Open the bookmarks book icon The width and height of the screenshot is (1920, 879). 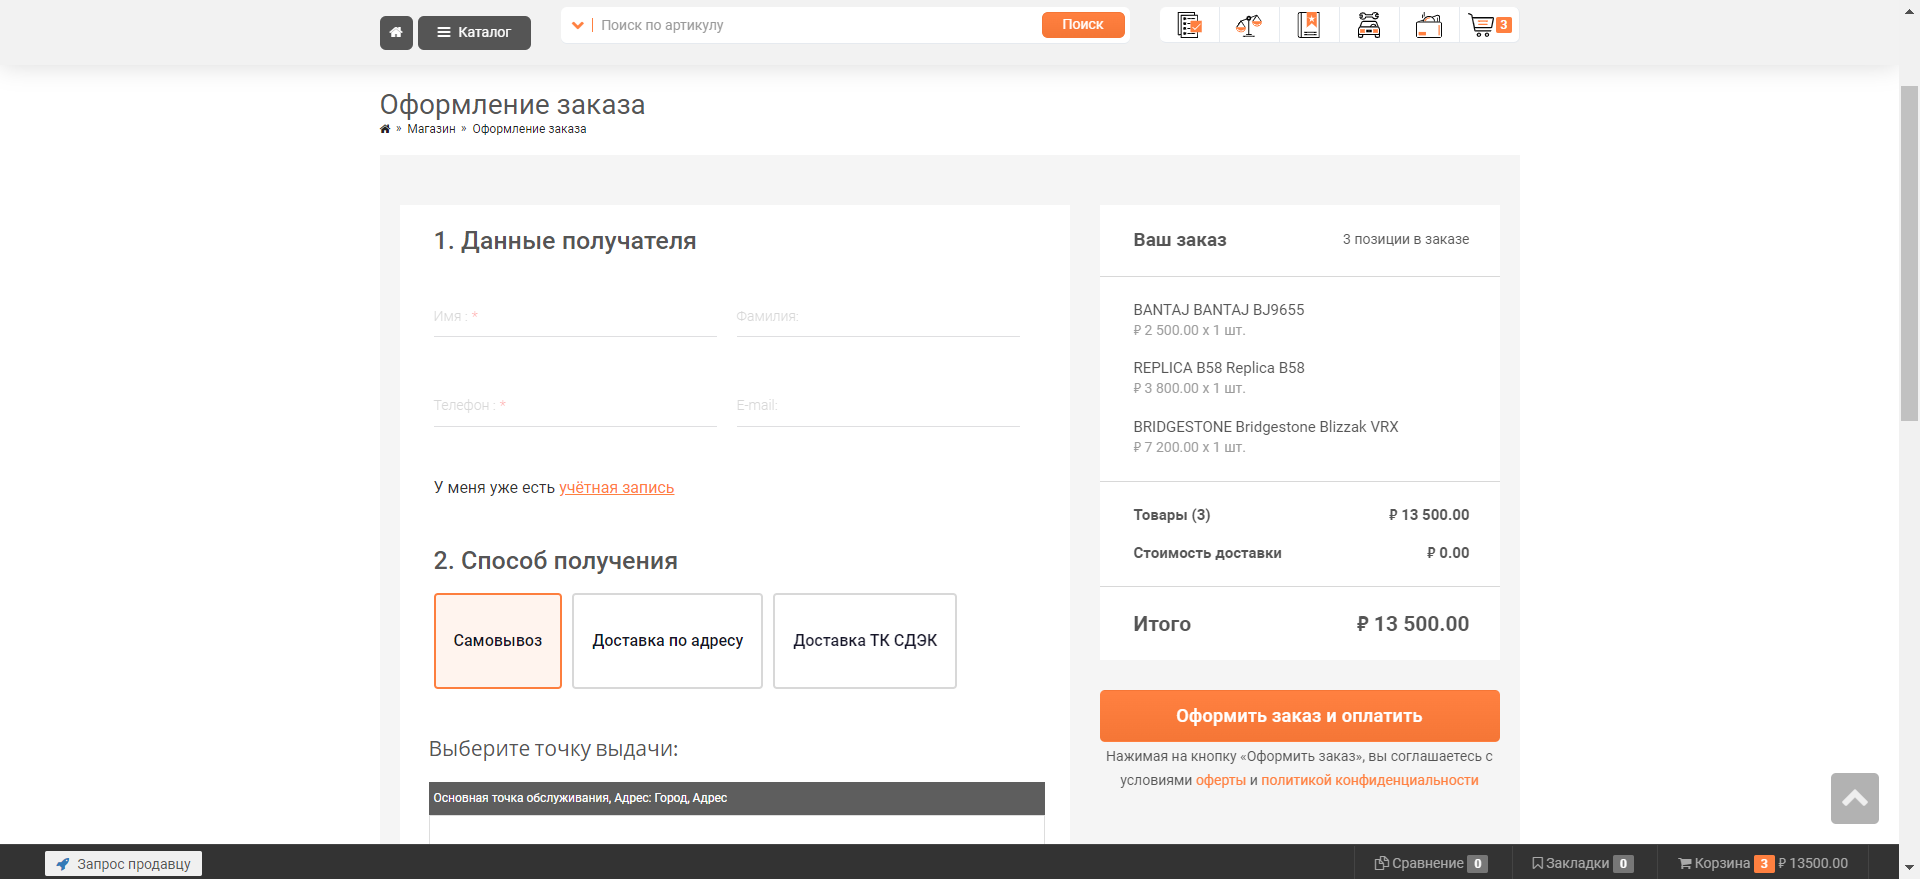click(x=1308, y=25)
